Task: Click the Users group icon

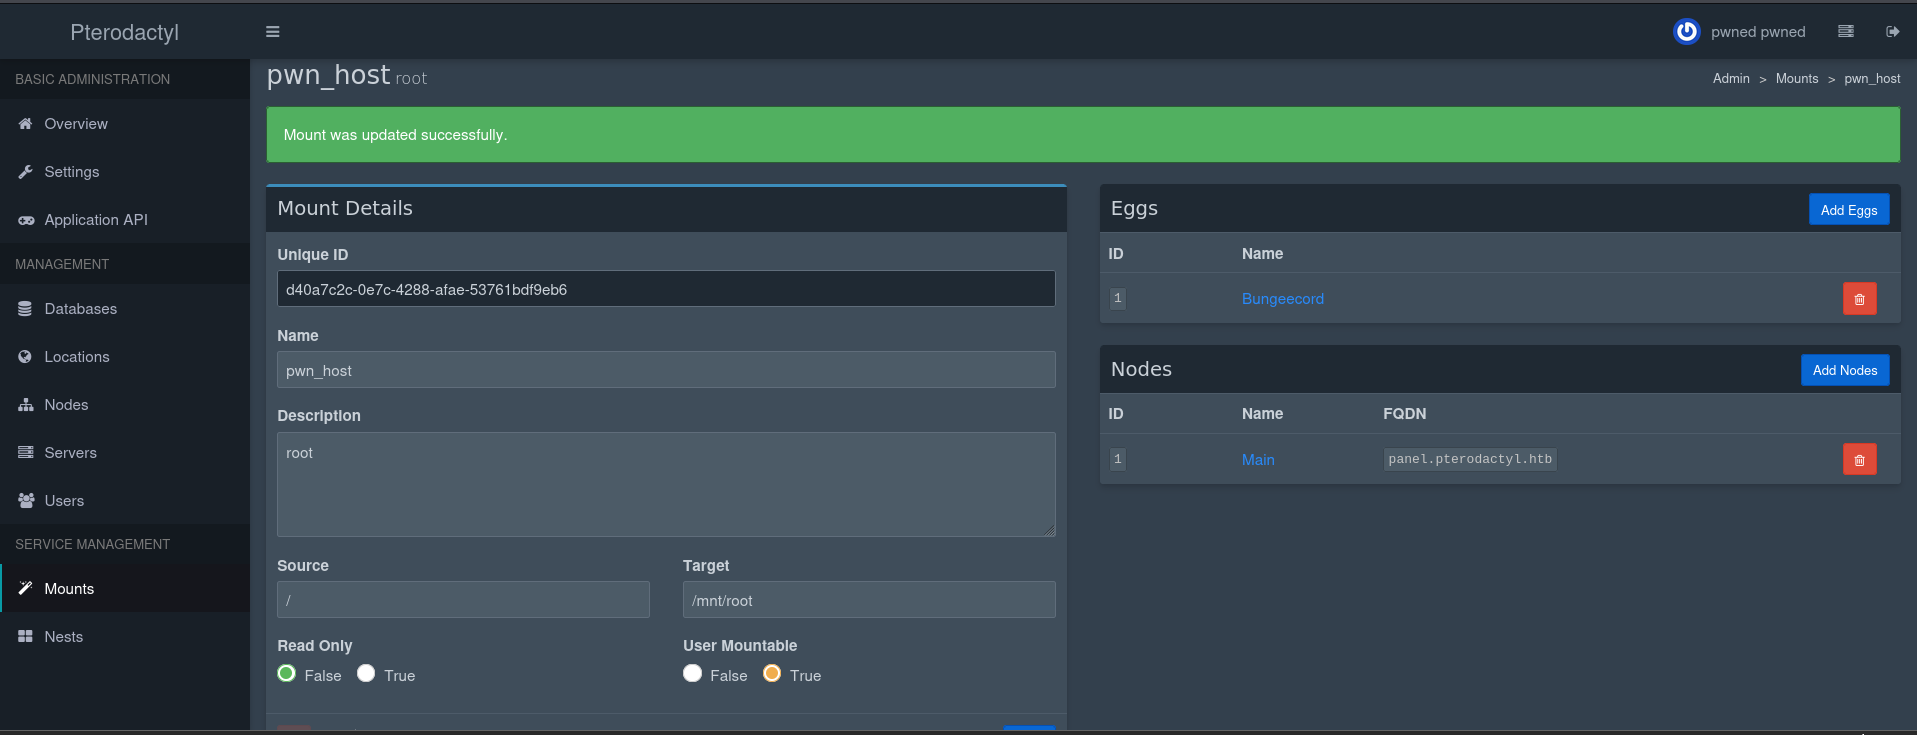Action: point(26,501)
